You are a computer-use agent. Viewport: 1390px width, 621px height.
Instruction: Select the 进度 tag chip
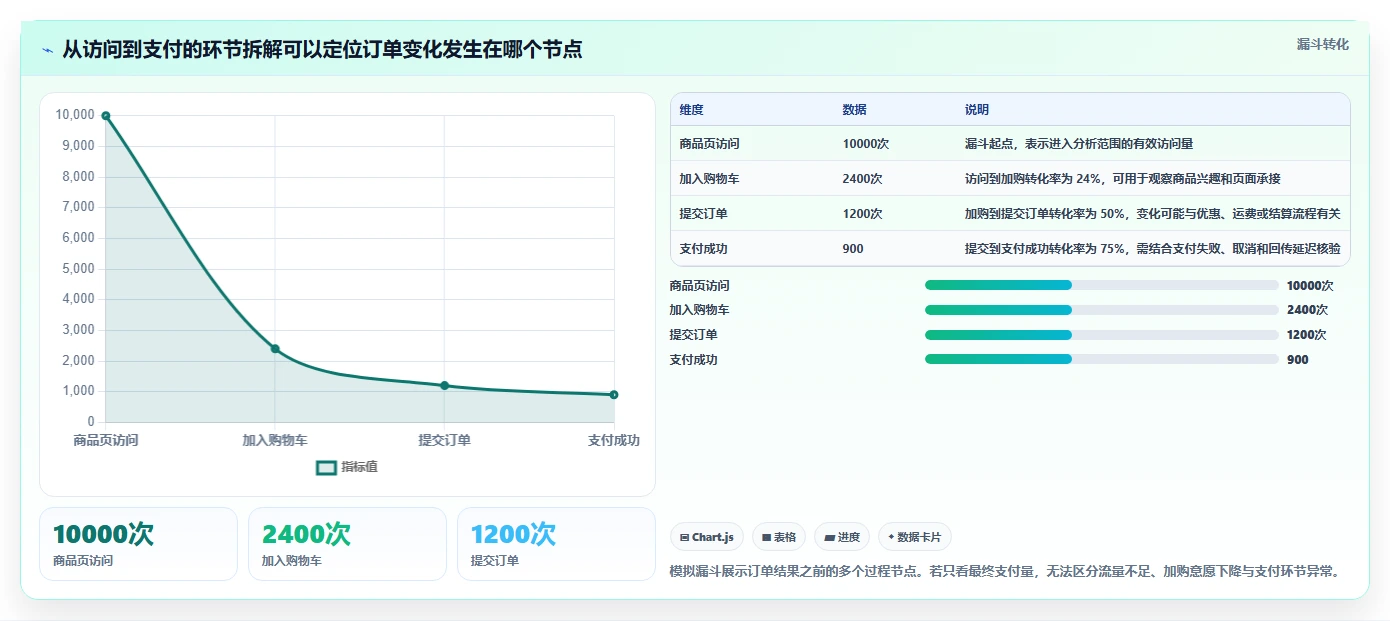point(842,537)
